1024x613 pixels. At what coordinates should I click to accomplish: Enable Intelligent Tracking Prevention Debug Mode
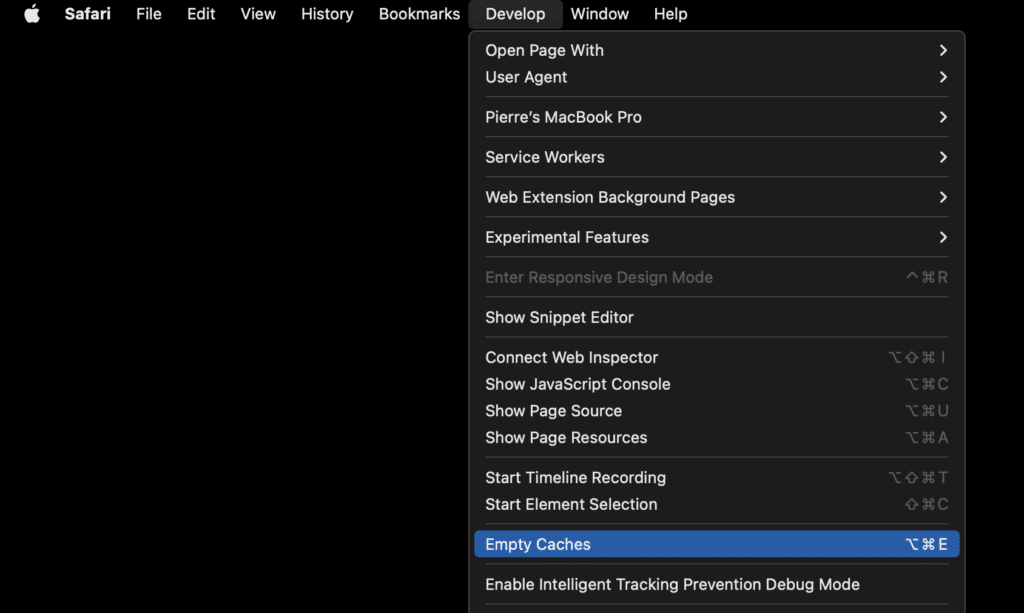716,584
